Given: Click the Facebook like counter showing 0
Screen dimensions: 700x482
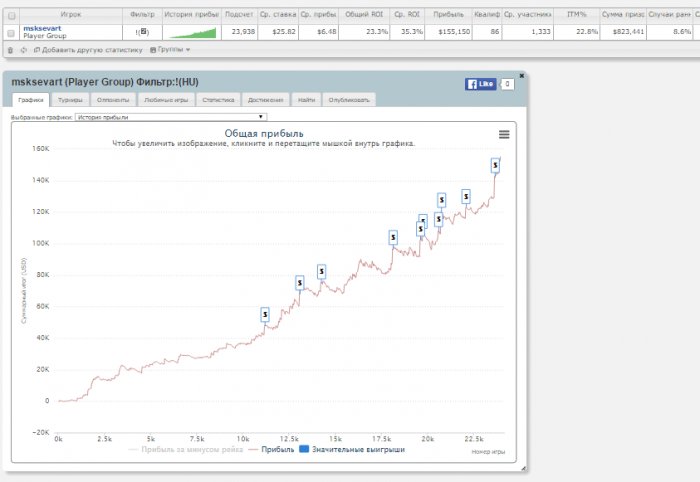Looking at the screenshot, I should pyautogui.click(x=507, y=84).
